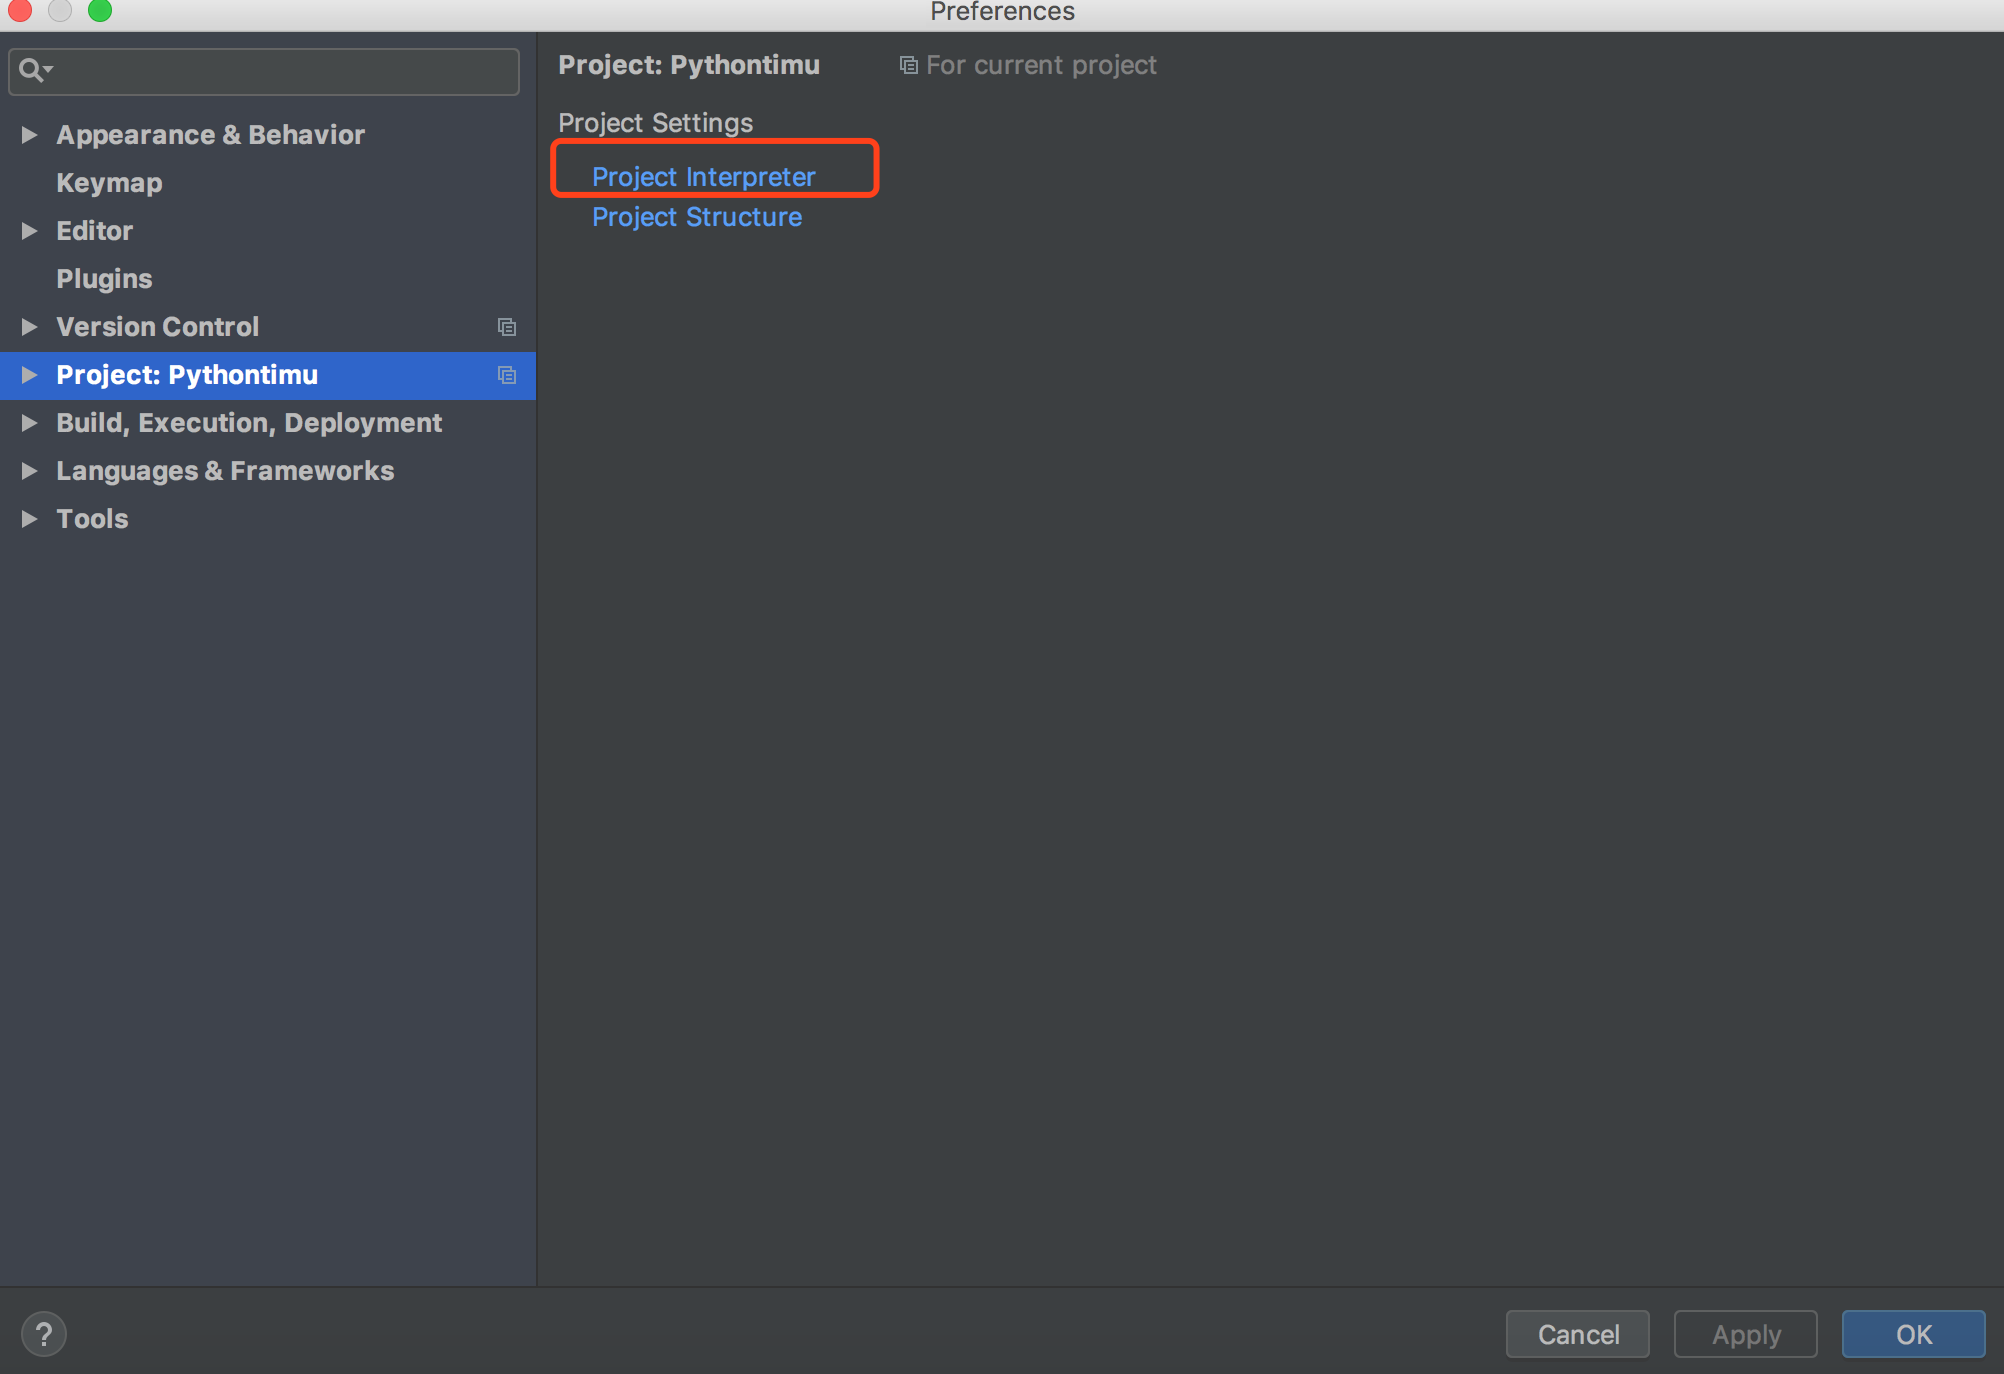The height and width of the screenshot is (1374, 2004).
Task: Select the Plugins settings entry
Action: click(x=104, y=278)
